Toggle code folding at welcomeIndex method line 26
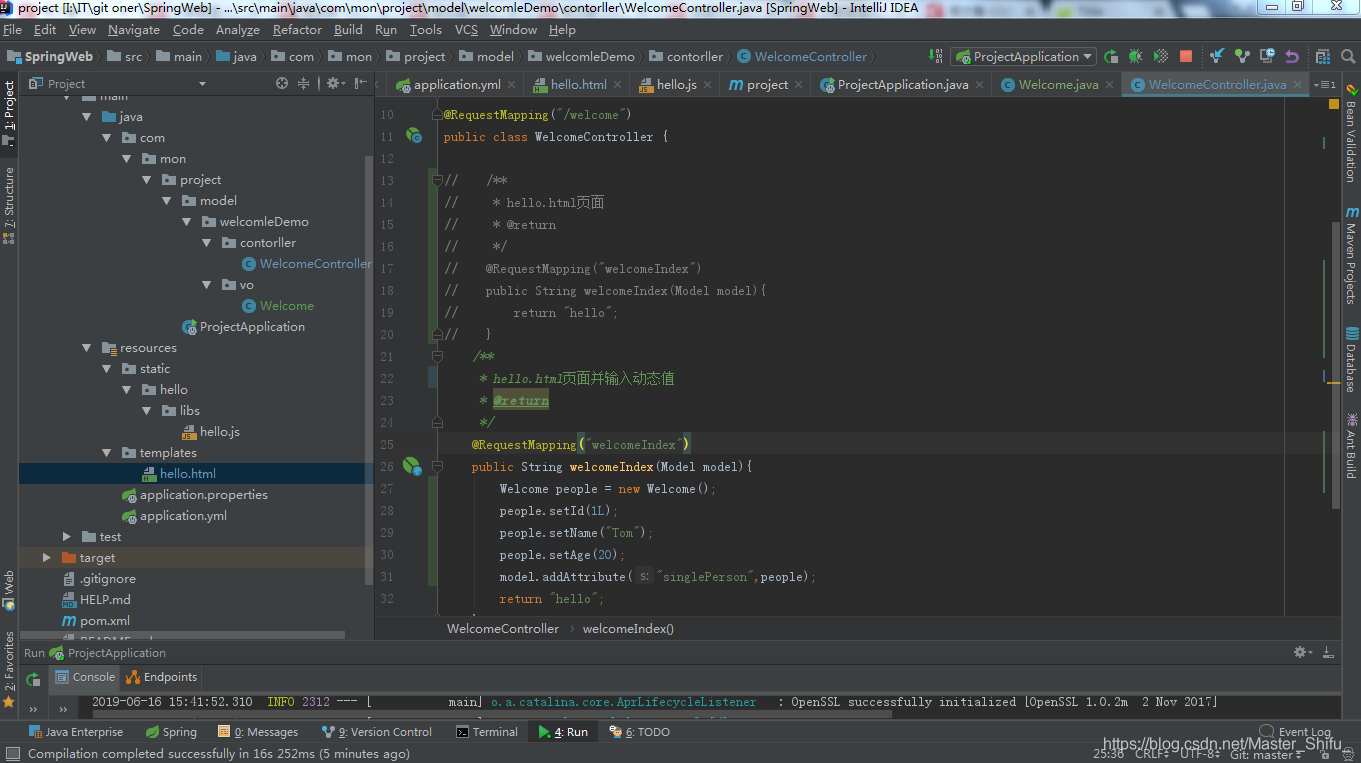 tap(437, 466)
